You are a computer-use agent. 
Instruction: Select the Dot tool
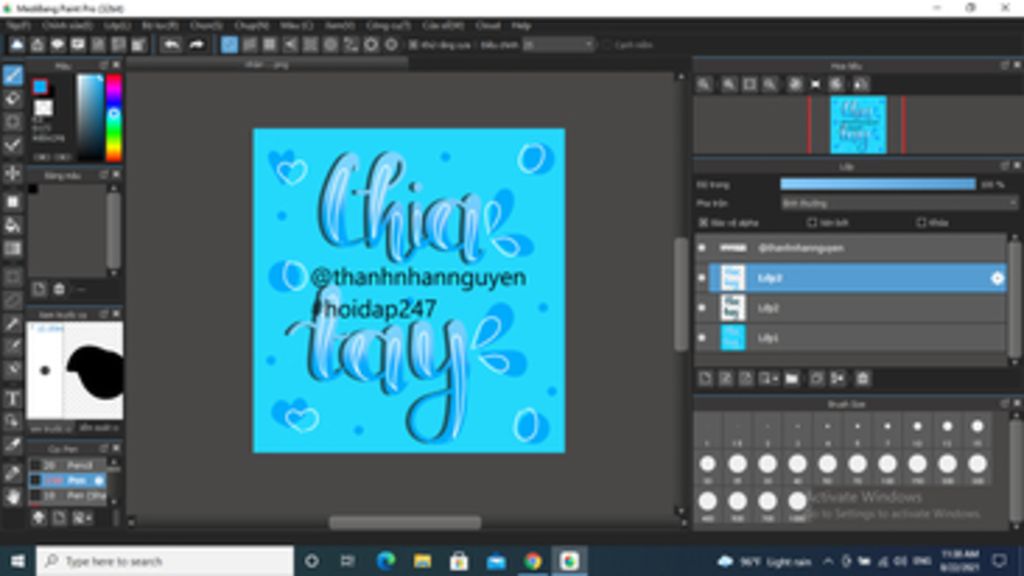pyautogui.click(x=12, y=122)
